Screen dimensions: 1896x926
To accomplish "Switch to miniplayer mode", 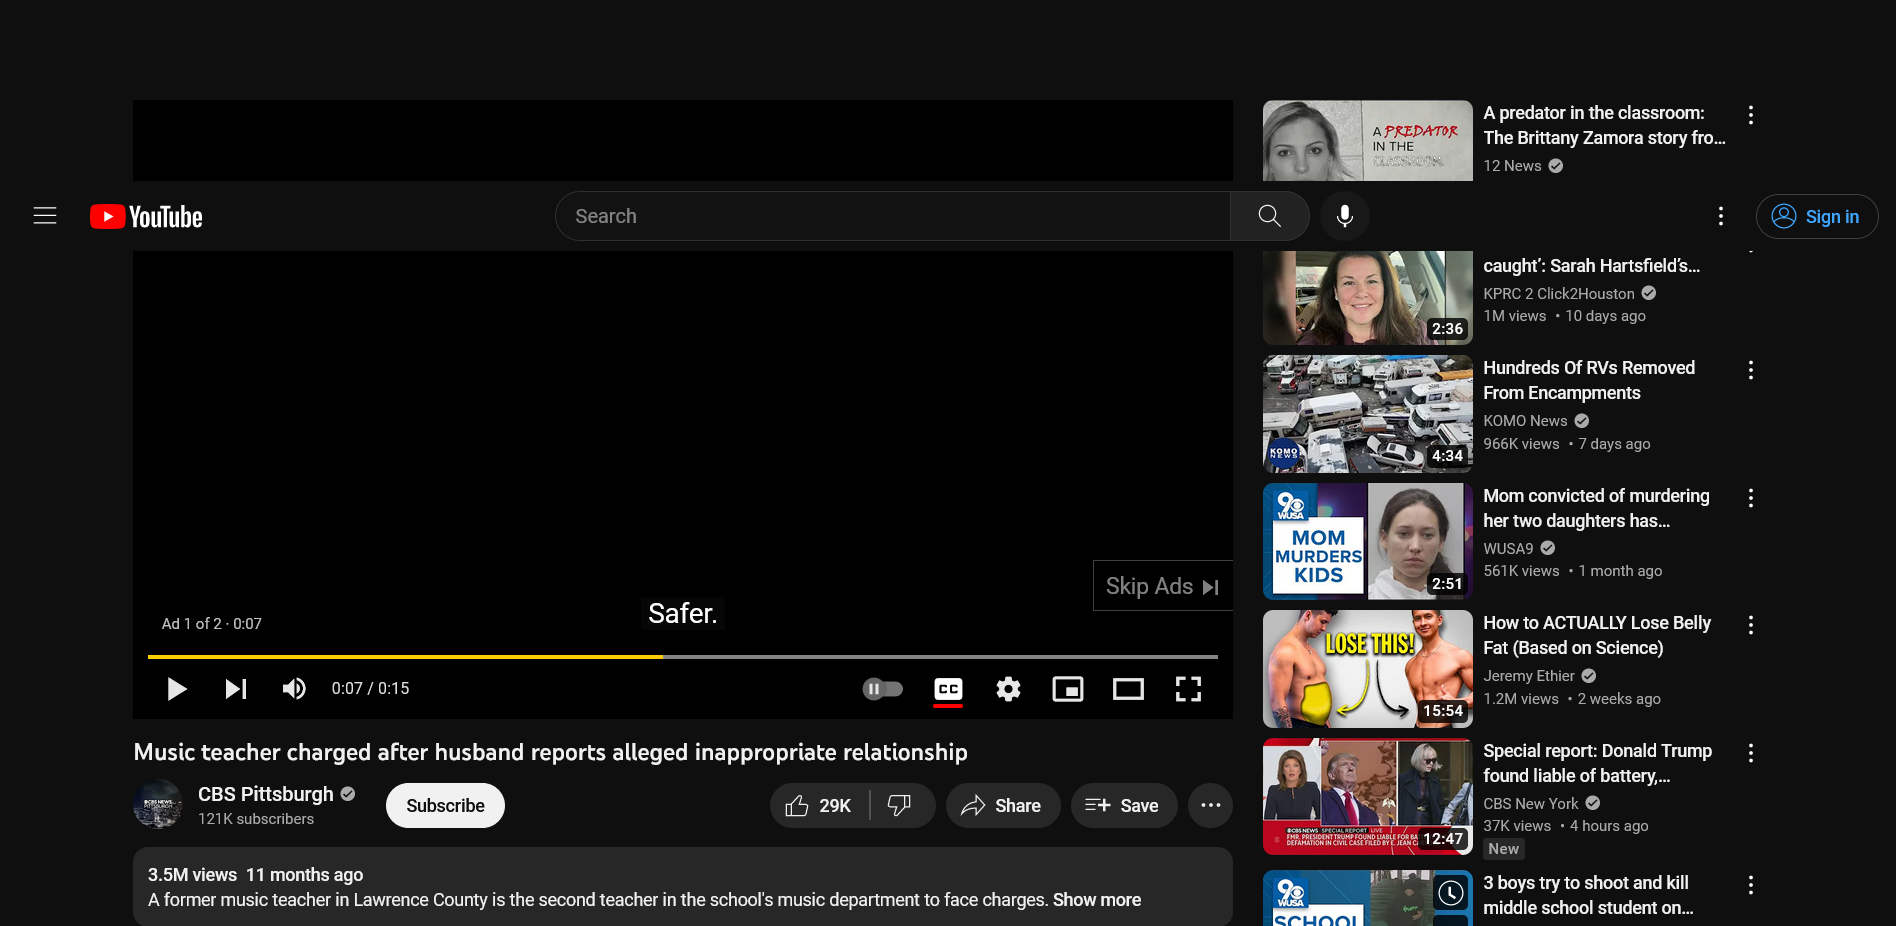I will pyautogui.click(x=1067, y=689).
